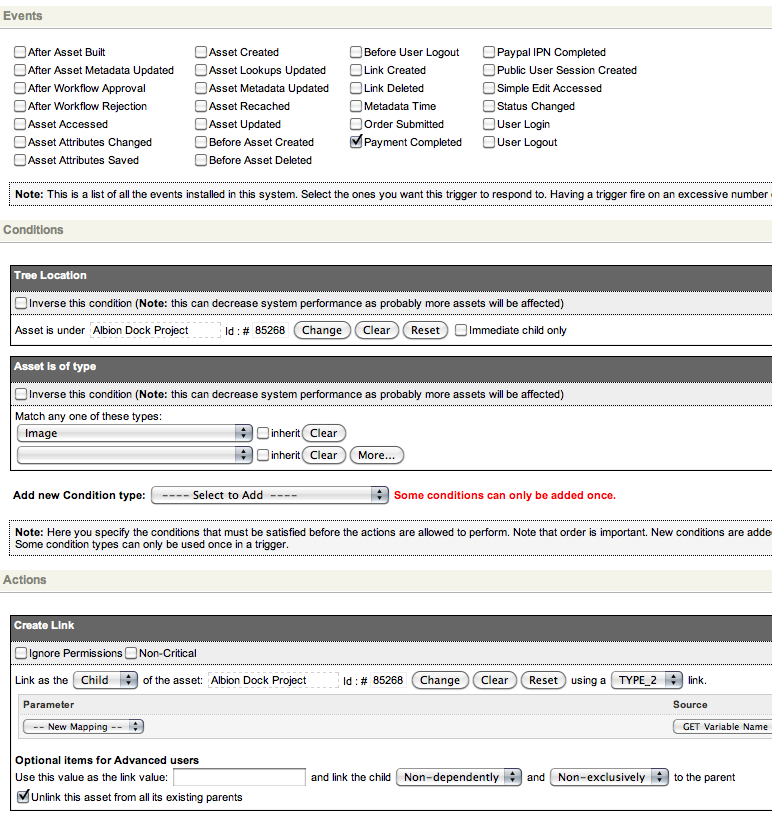The width and height of the screenshot is (772, 818).
Task: Open the Non-dependently dropdown
Action: [x=459, y=777]
